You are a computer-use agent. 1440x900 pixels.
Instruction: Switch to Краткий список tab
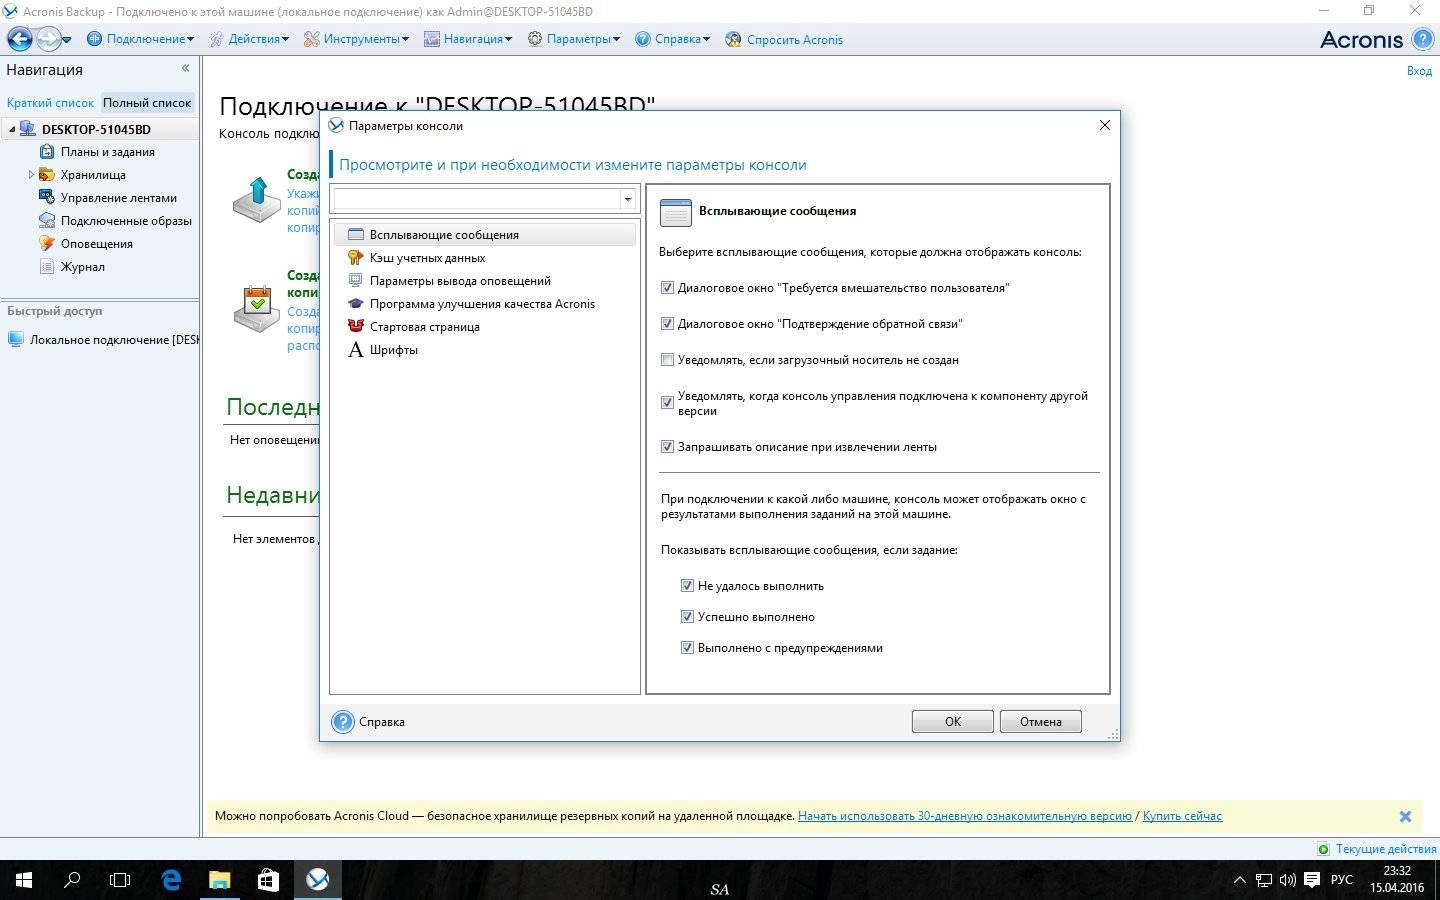click(50, 103)
